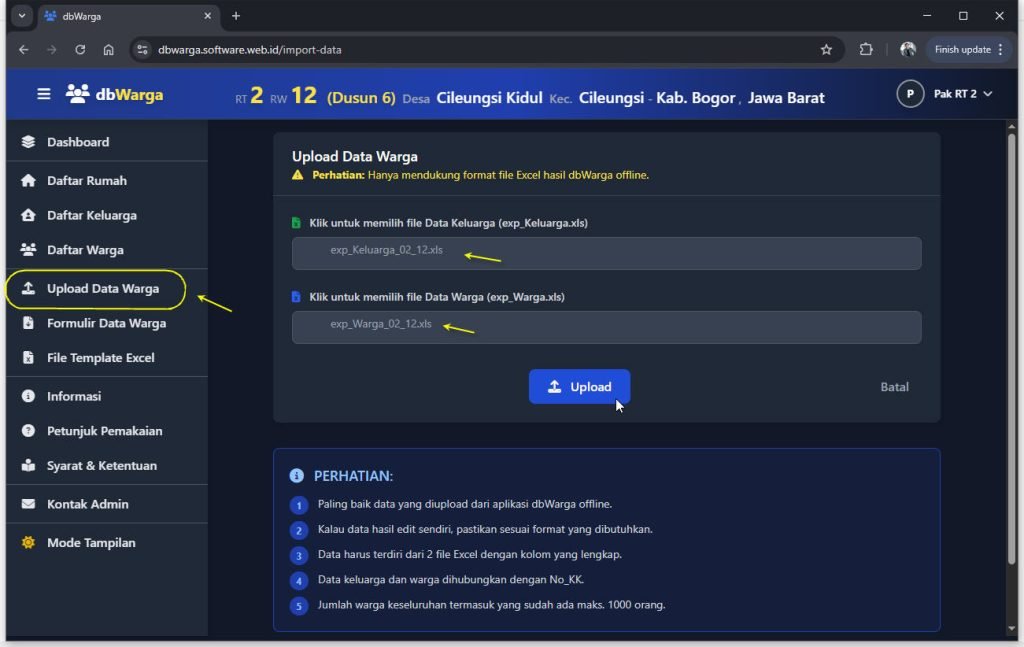Open the browser extensions puzzle icon

tap(866, 49)
